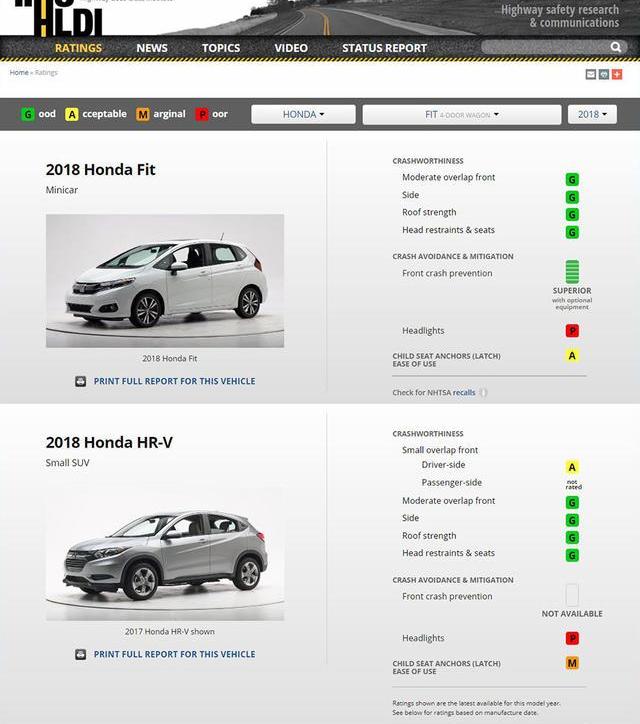Email this page via envelope icon
Screen dimensions: 640x724
[591, 74]
